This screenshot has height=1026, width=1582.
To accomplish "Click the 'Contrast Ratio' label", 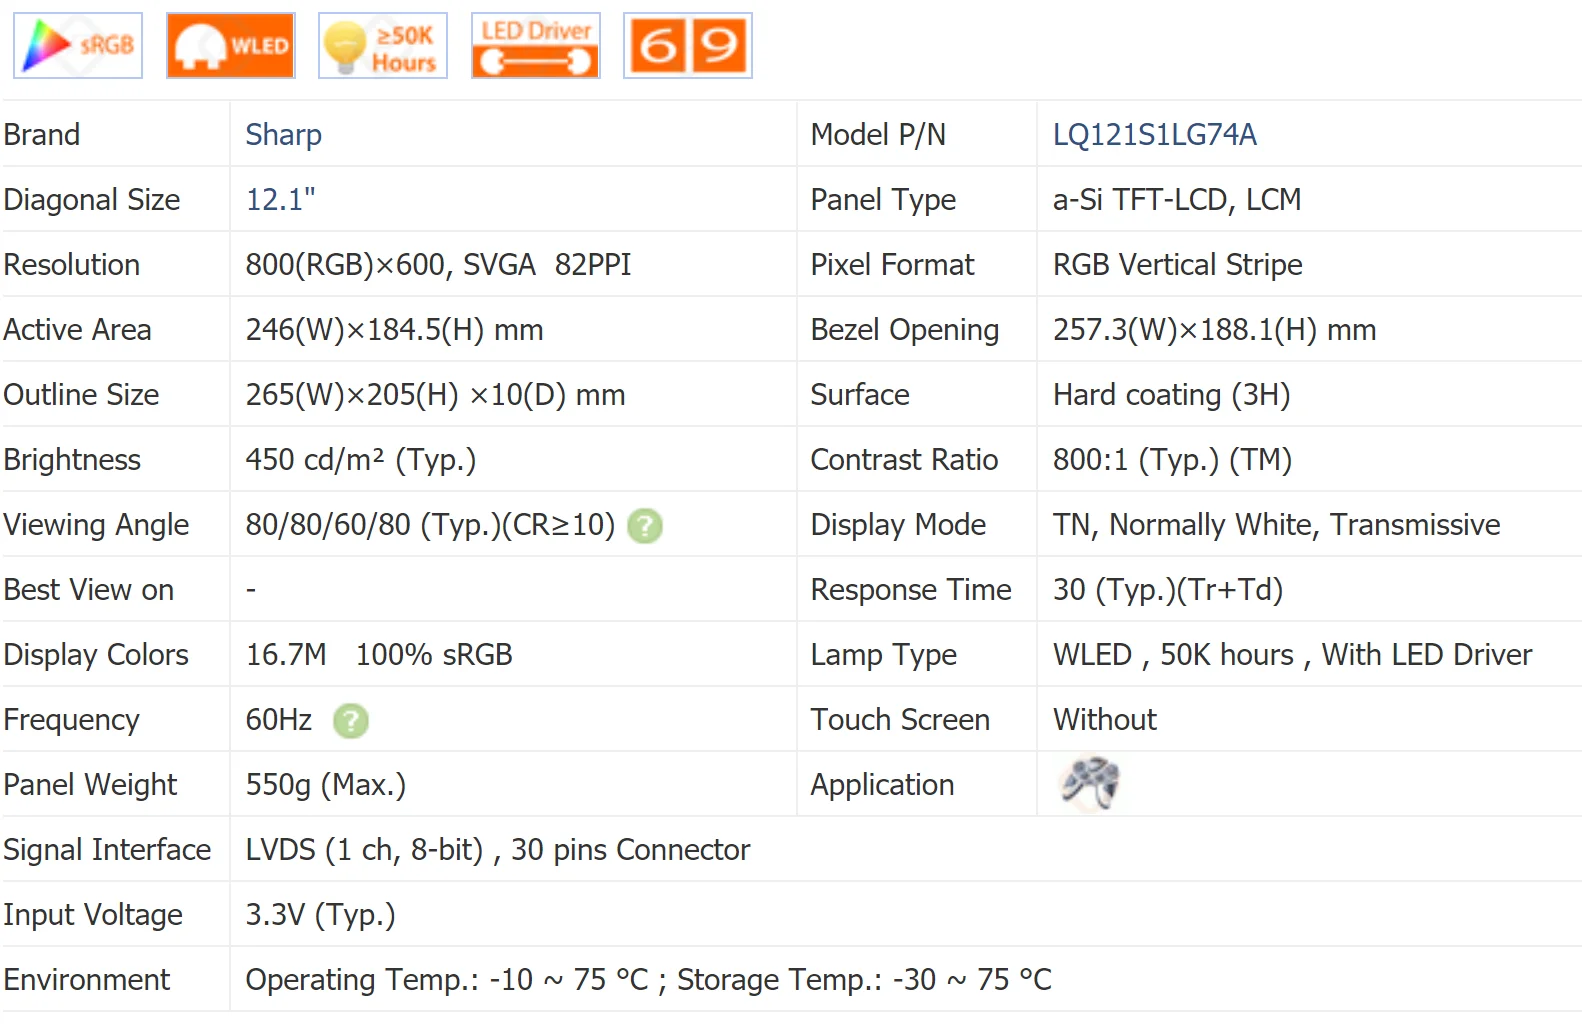I will 905,460.
